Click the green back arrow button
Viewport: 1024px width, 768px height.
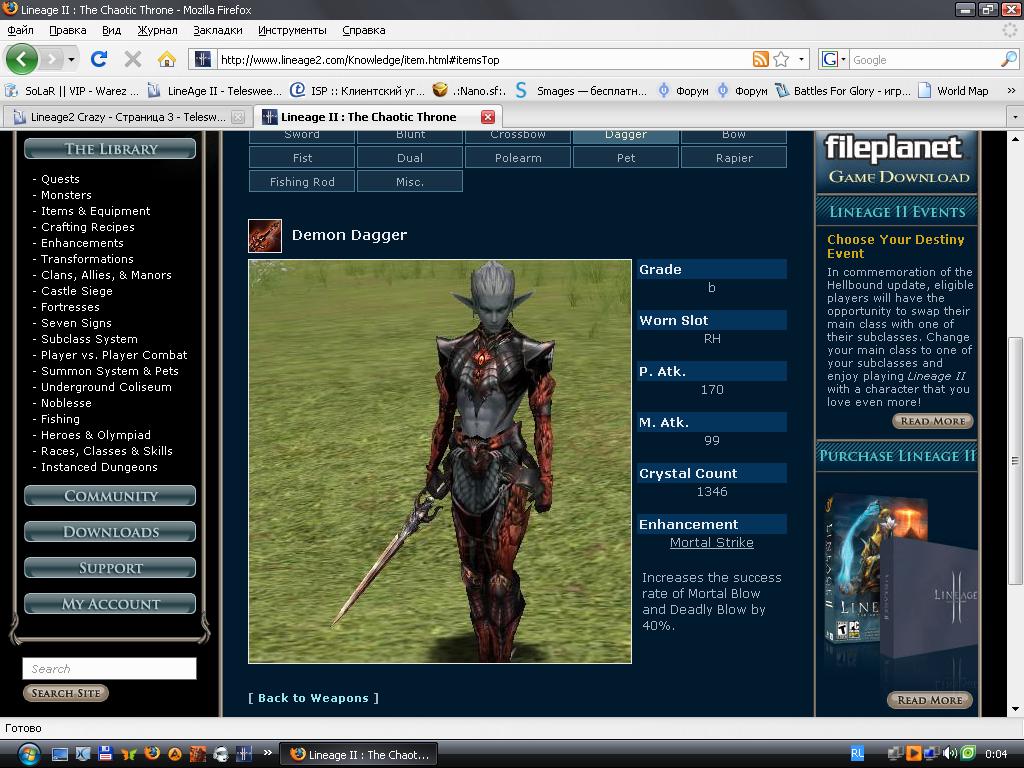tap(22, 59)
